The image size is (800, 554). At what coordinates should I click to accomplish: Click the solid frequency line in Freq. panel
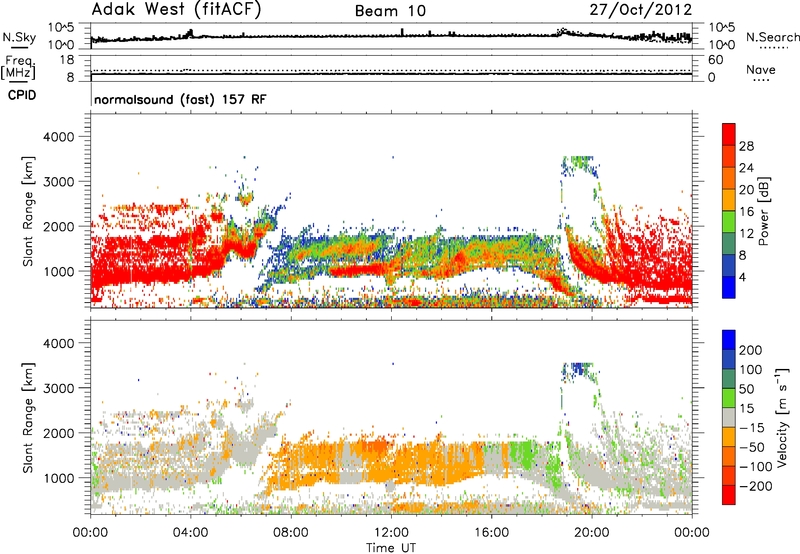point(391,74)
